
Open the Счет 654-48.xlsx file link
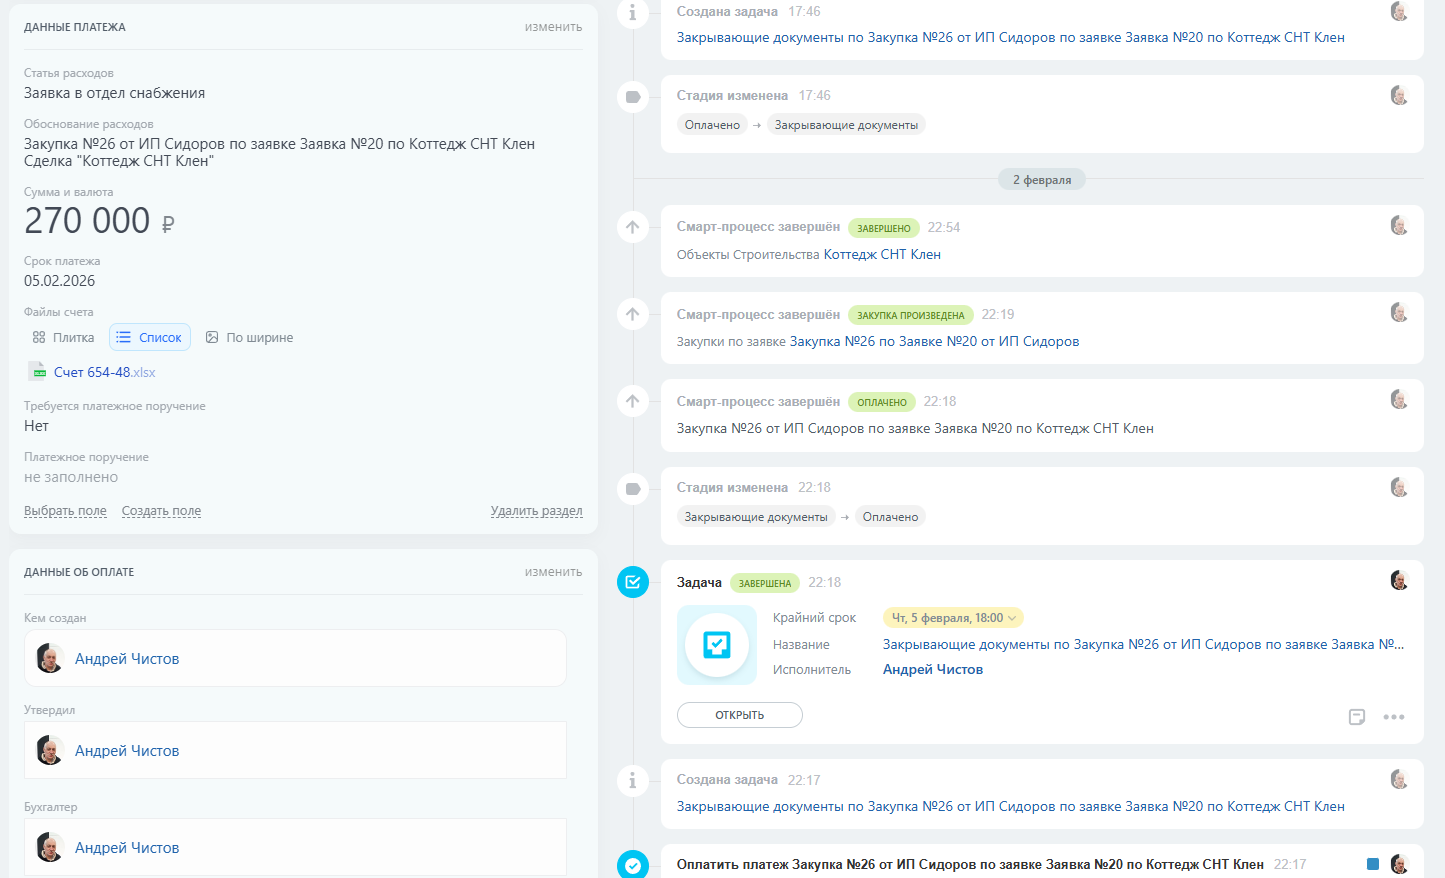104,372
